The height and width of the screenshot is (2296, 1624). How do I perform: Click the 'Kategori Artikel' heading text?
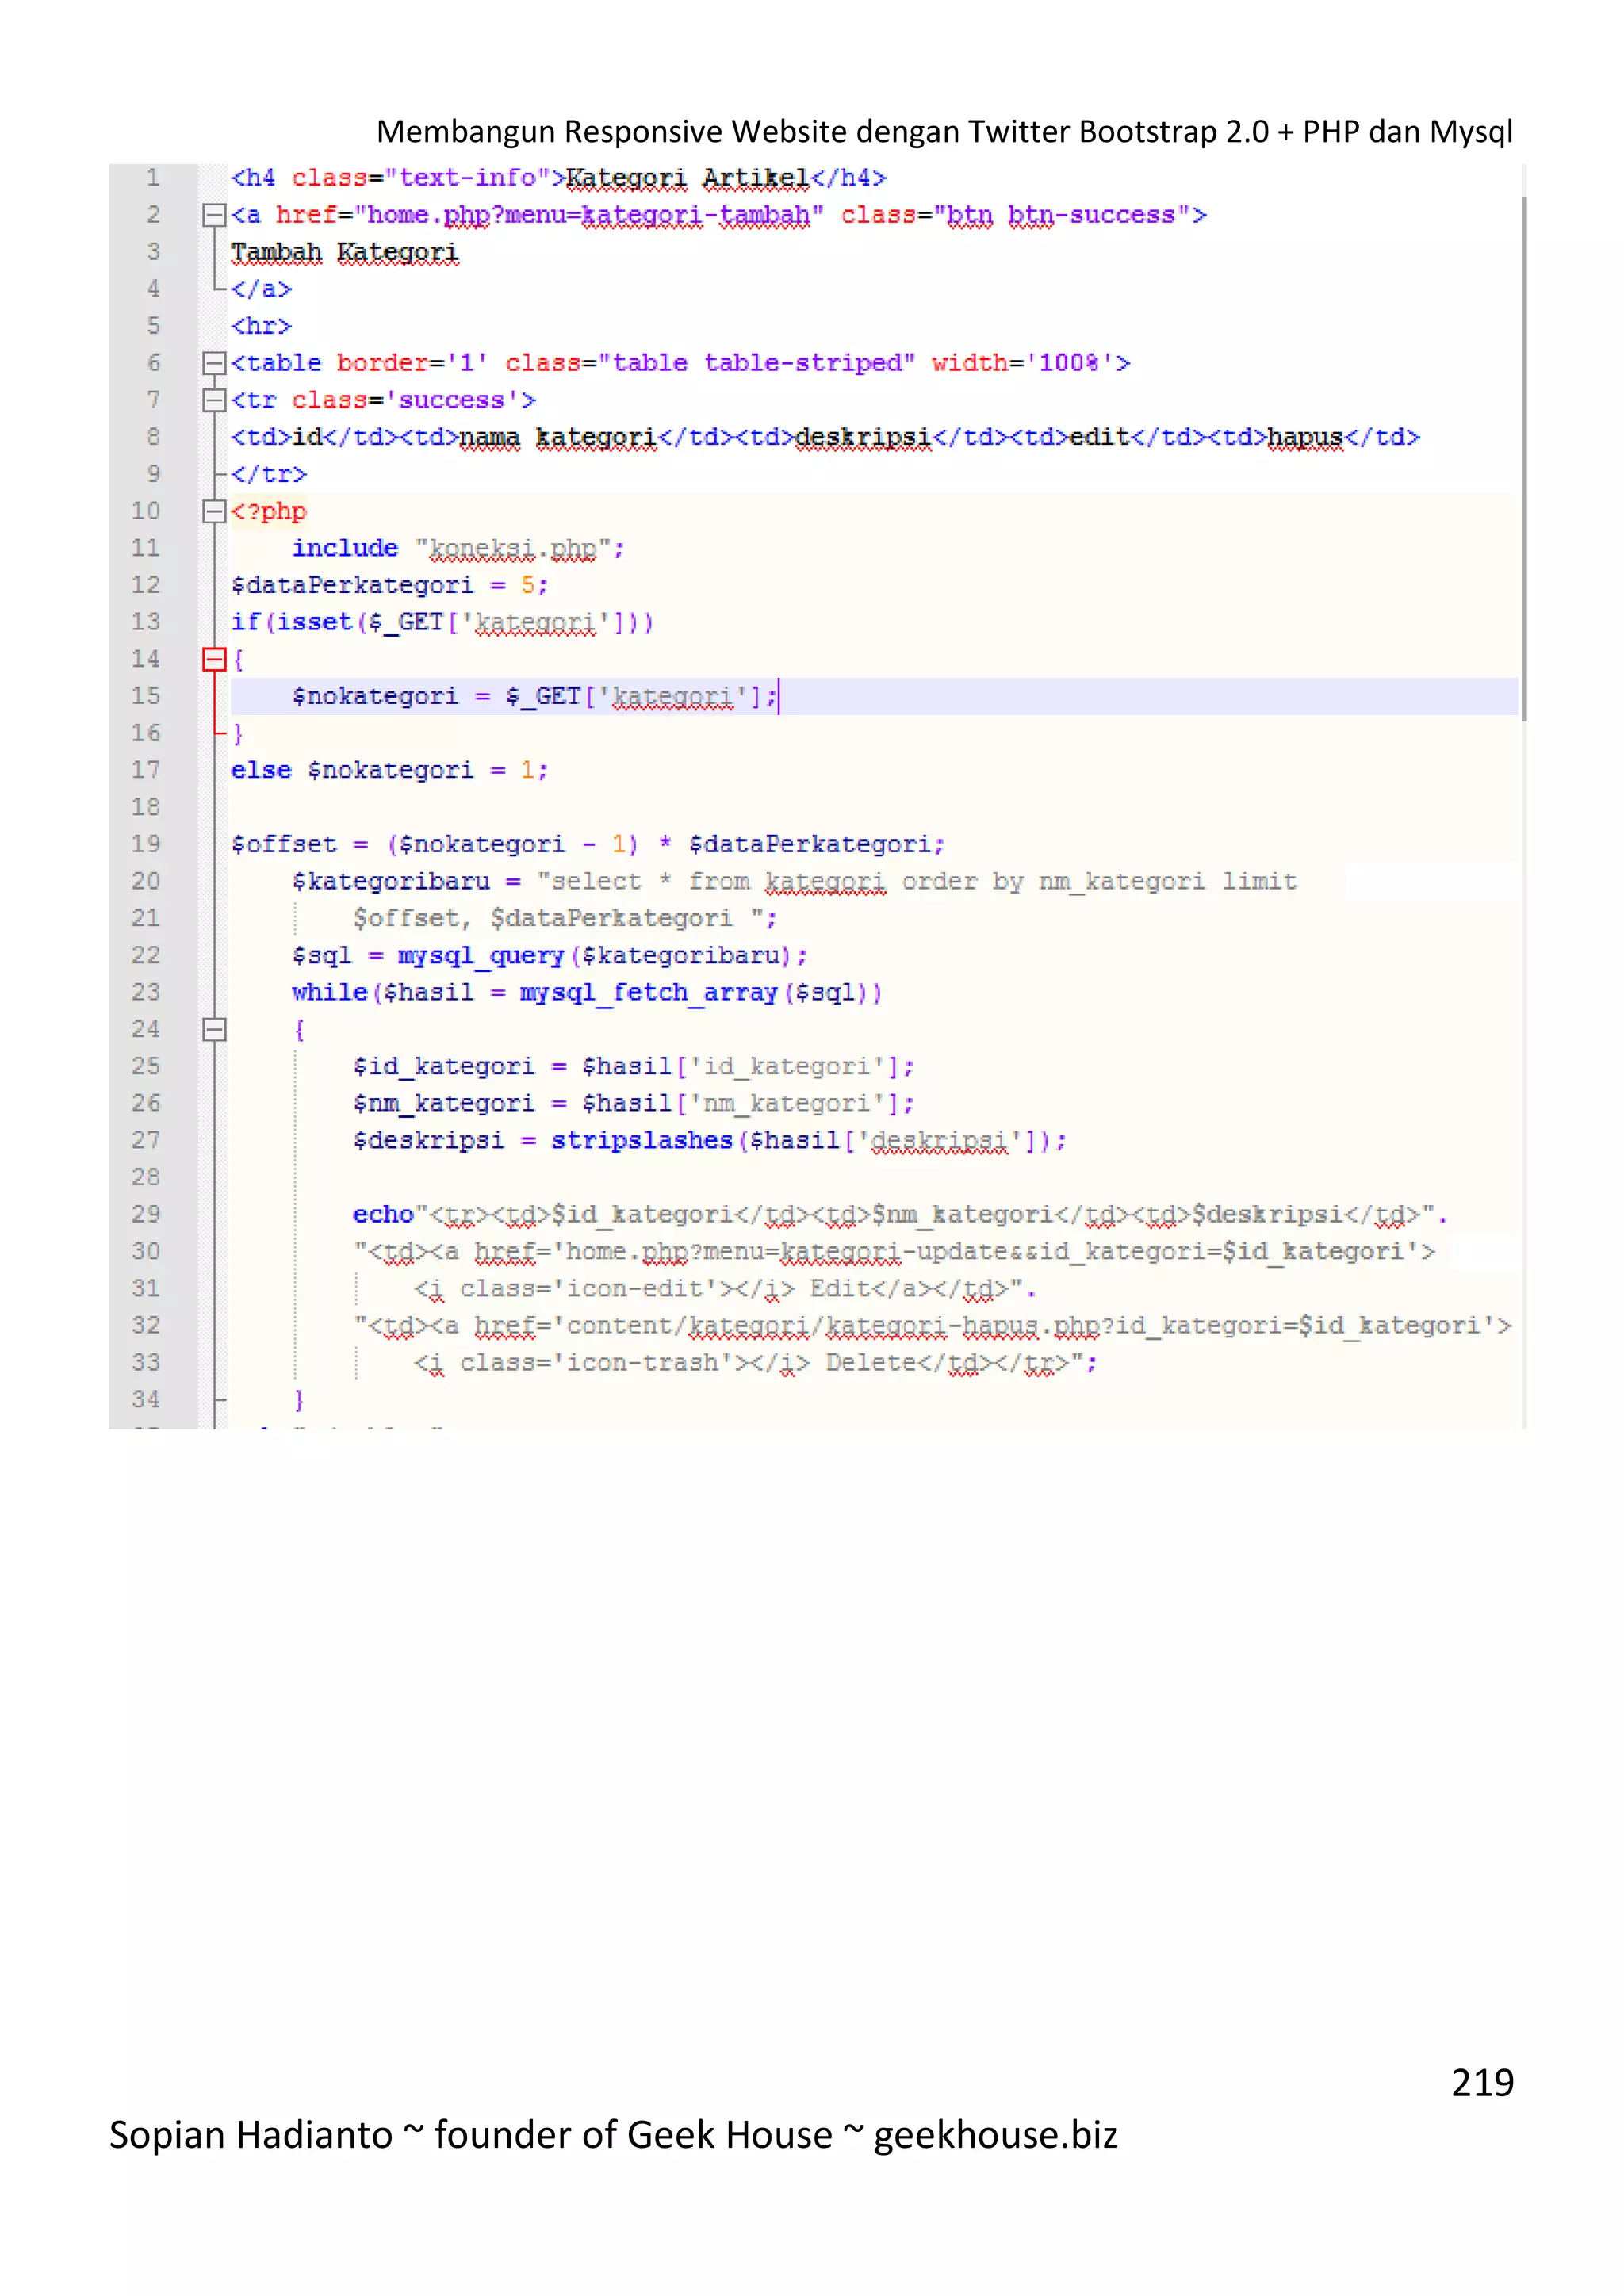(687, 178)
